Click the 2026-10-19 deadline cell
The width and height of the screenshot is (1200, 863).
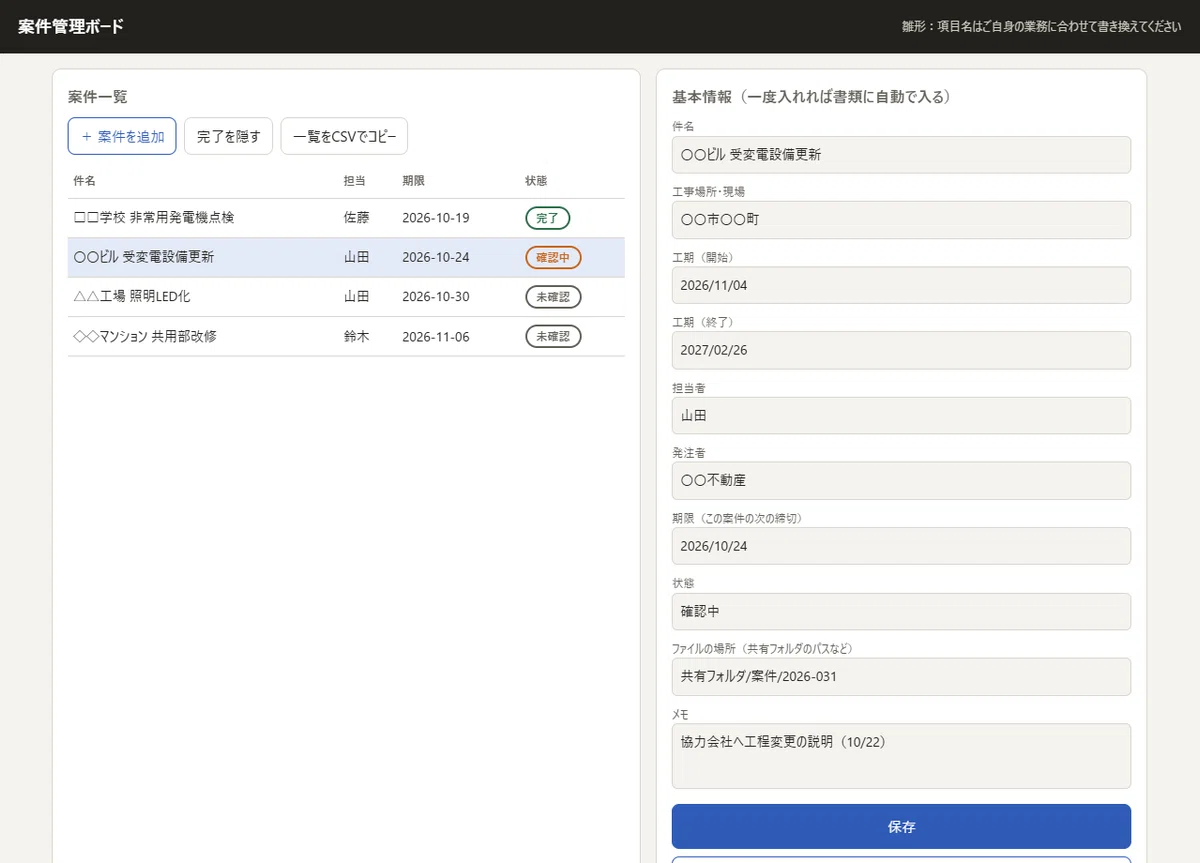click(435, 218)
